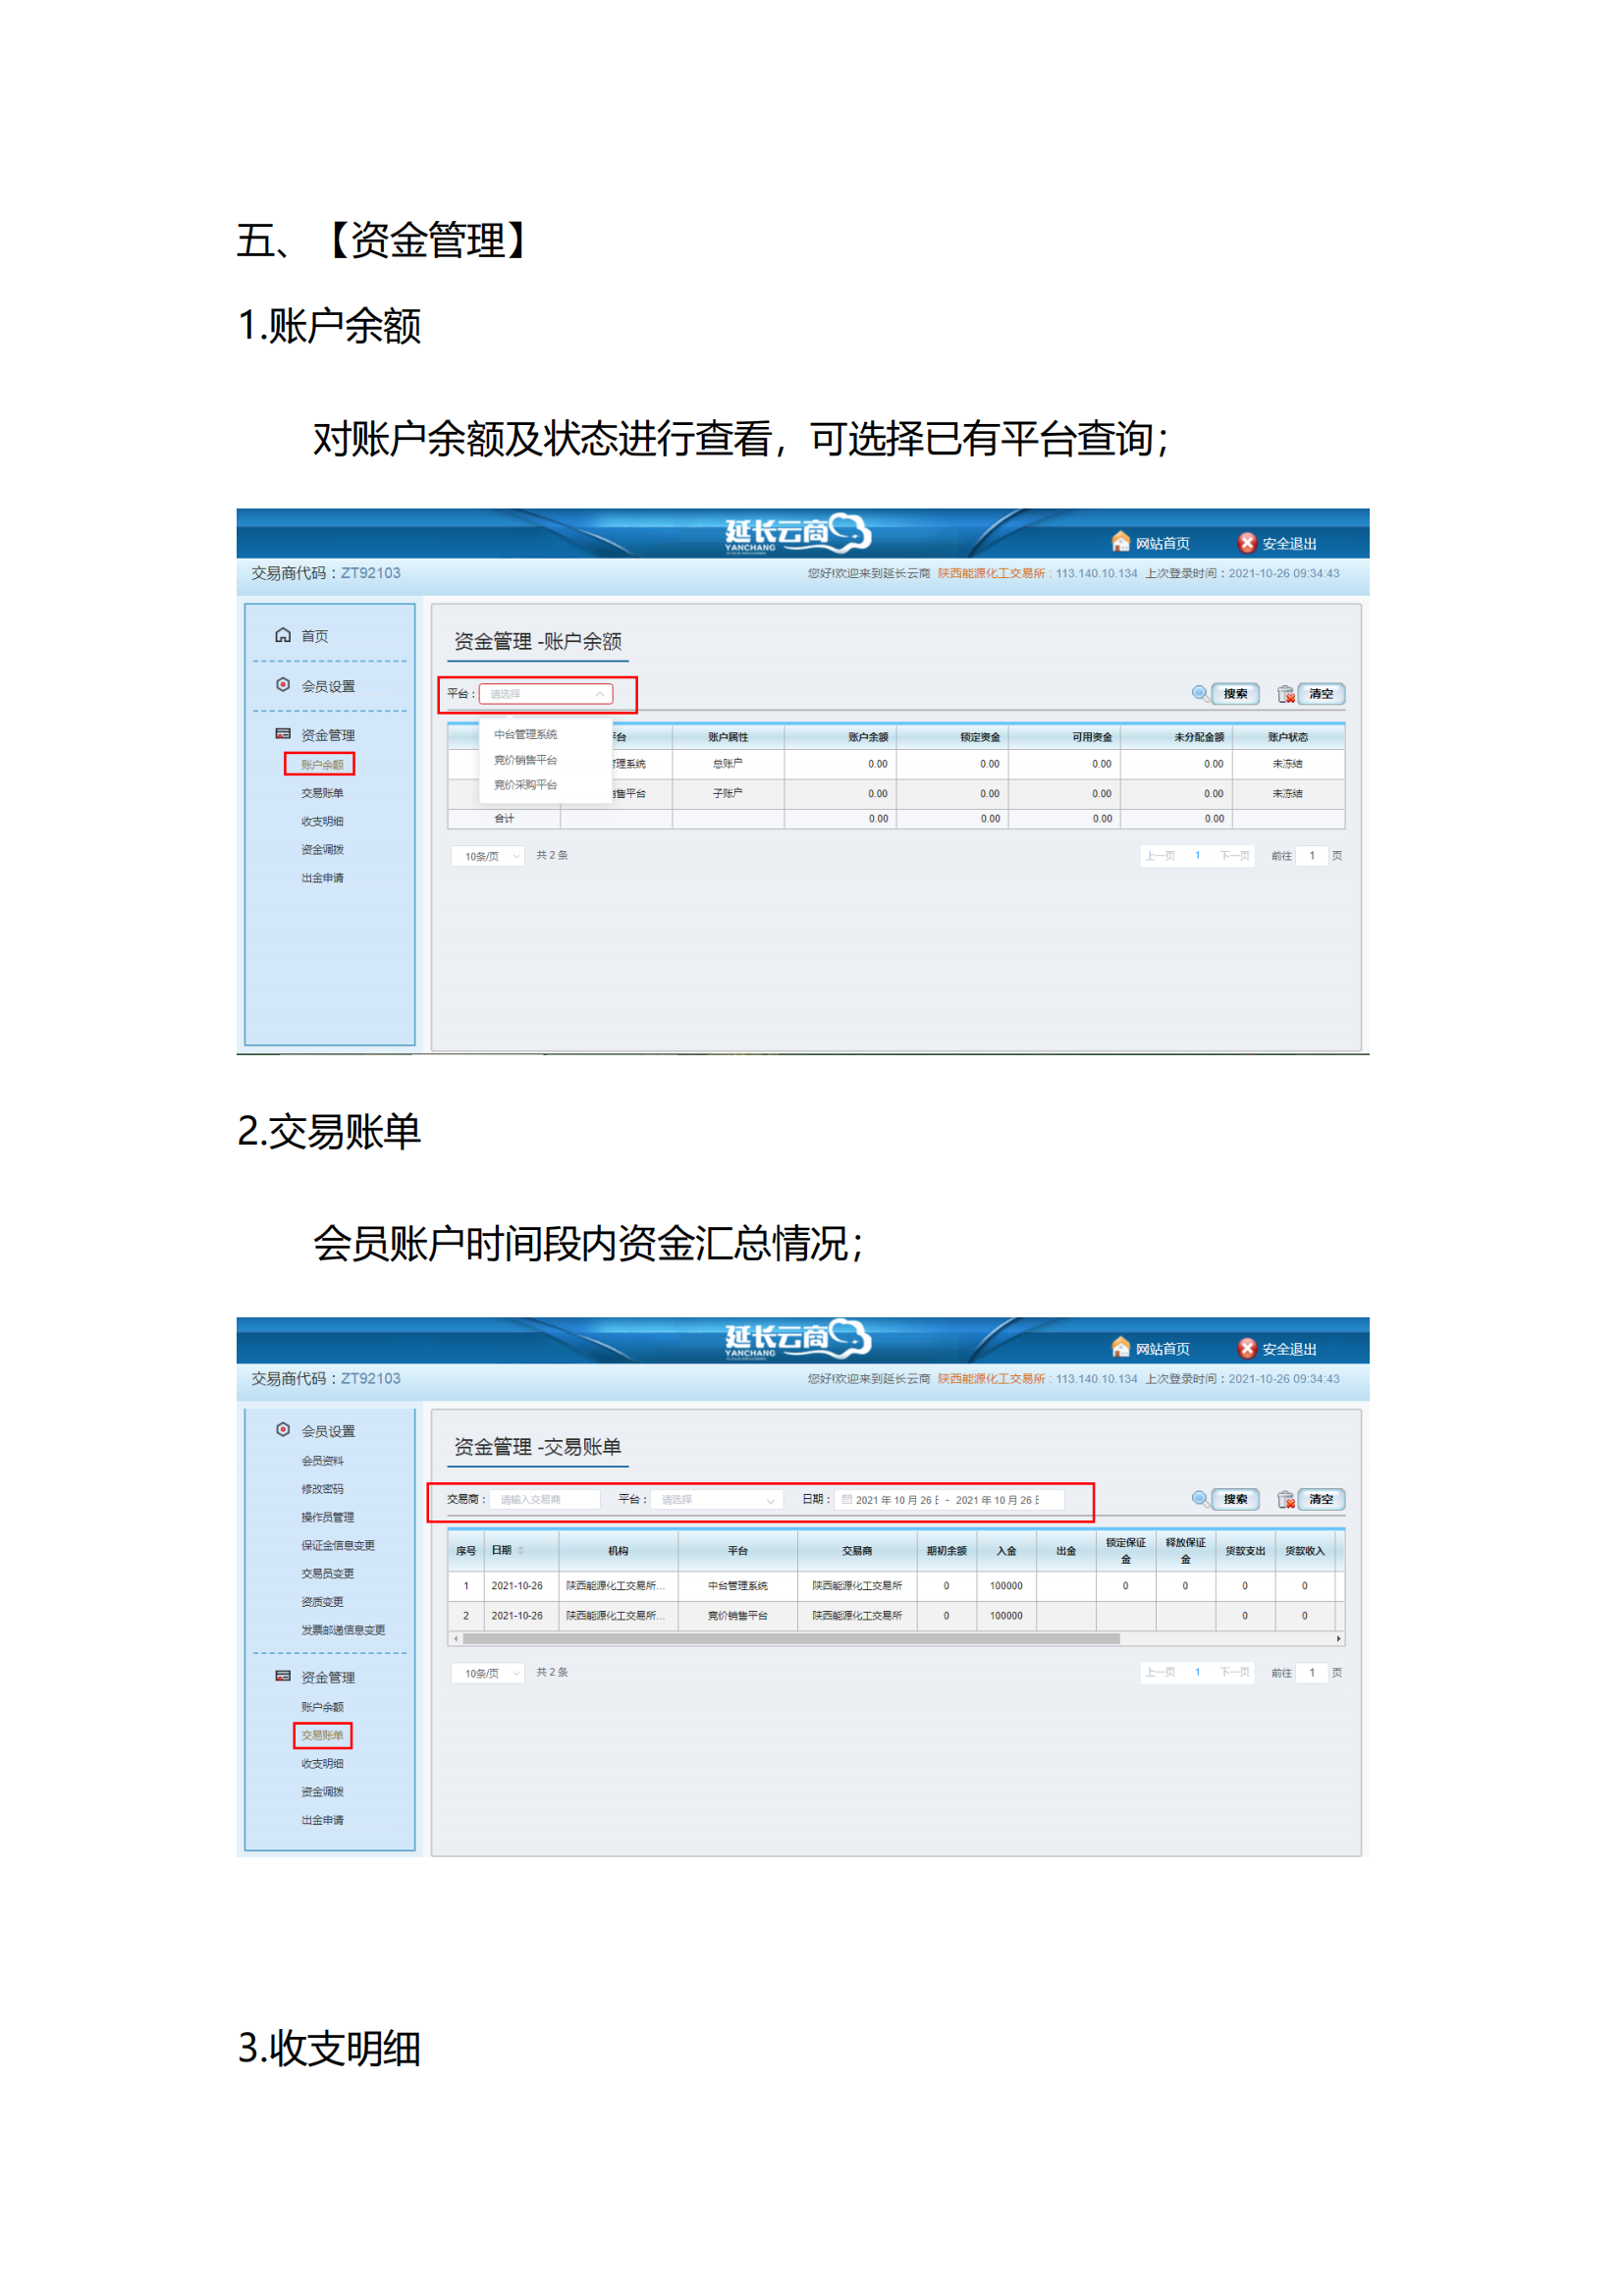This screenshot has width=1624, height=2296.
Task: Click 会员设置 icon in 交易账单 screenshot sidebar
Action: [x=283, y=1430]
